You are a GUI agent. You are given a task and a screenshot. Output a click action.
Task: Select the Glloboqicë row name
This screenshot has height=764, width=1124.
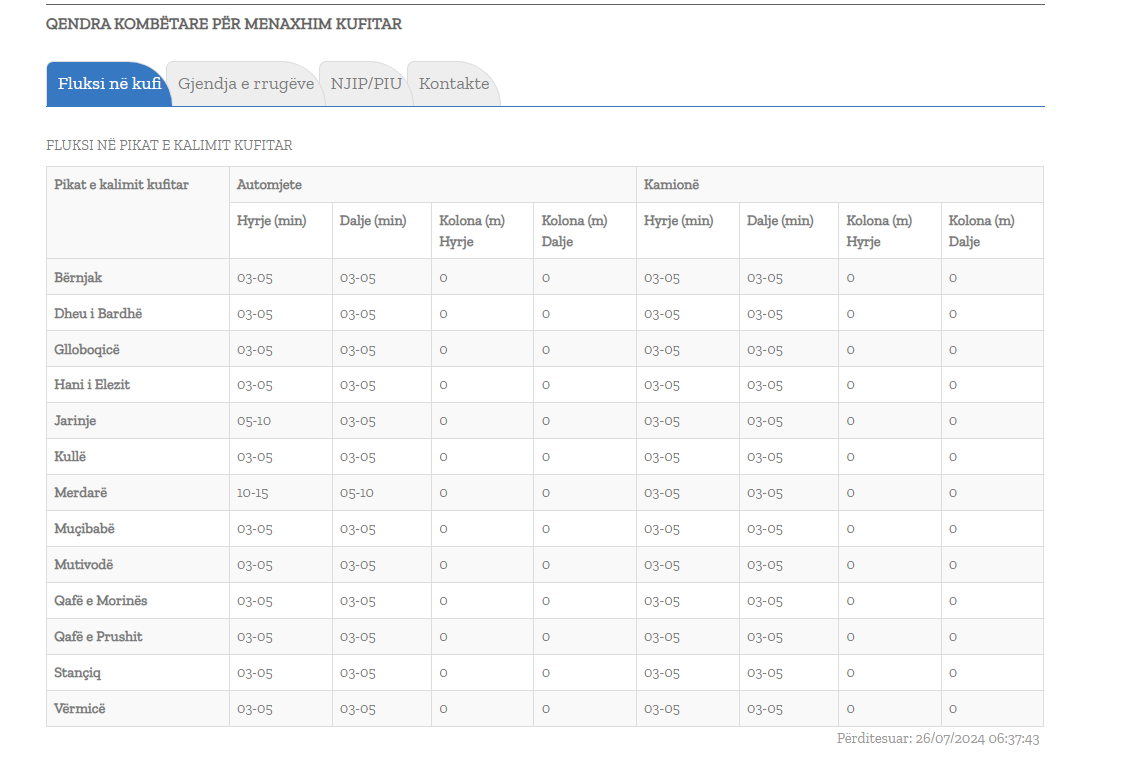point(87,350)
